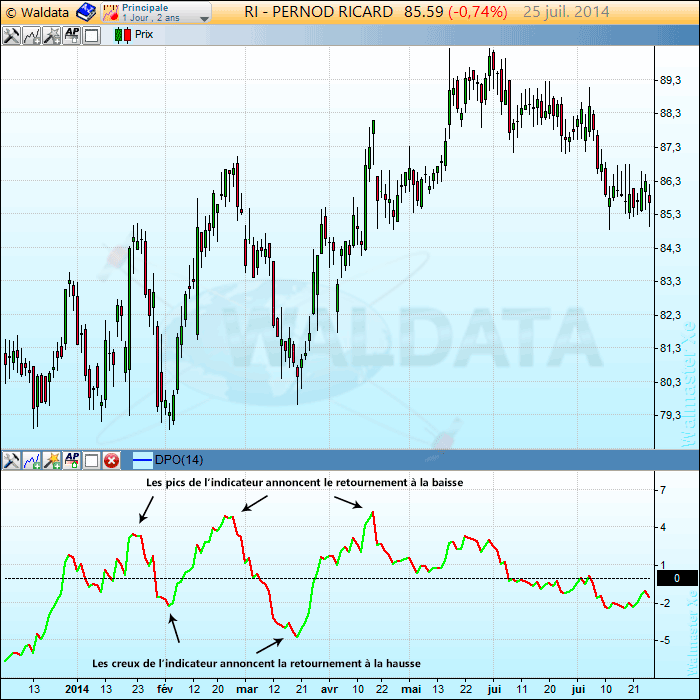The height and width of the screenshot is (700, 700).
Task: Click the -5 value on DPO axis
Action: coord(665,640)
